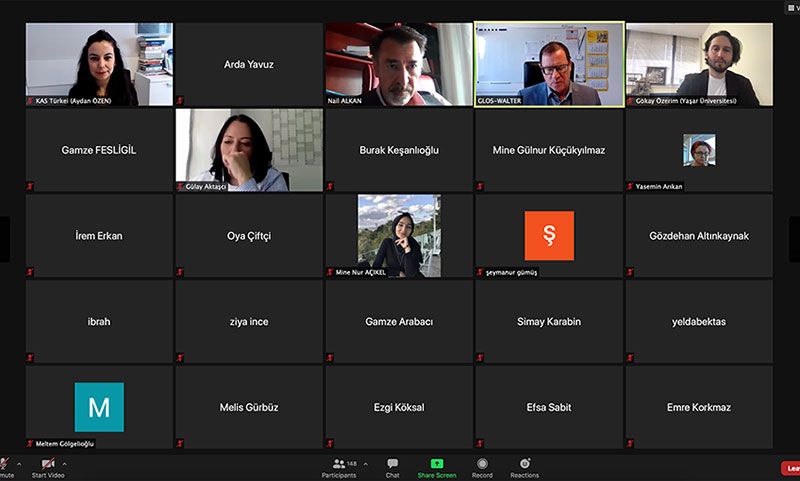Start recording with the Record button
Viewport: 800px width, 481px height.
click(482, 464)
